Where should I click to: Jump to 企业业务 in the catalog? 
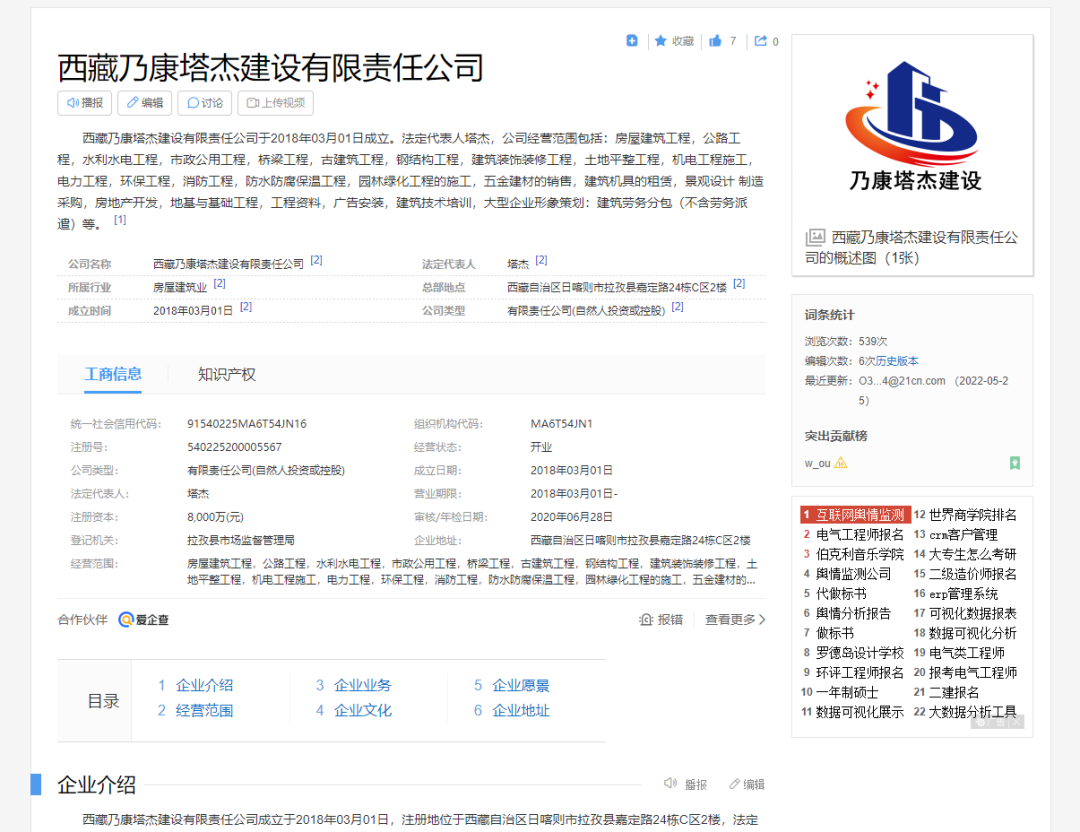click(362, 685)
